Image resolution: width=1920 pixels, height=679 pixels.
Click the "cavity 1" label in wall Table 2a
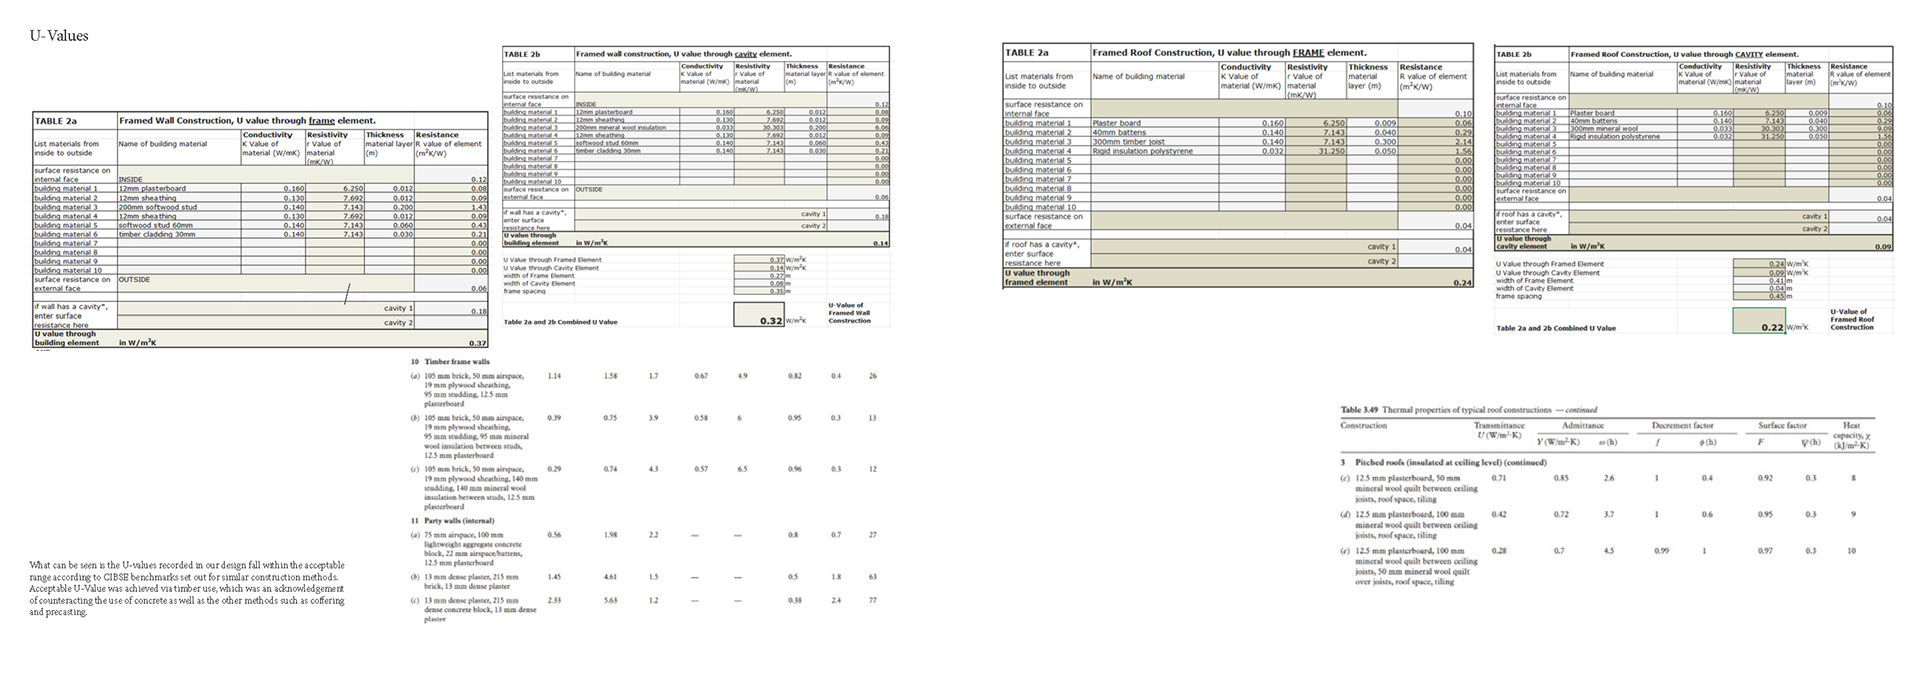click(x=398, y=308)
